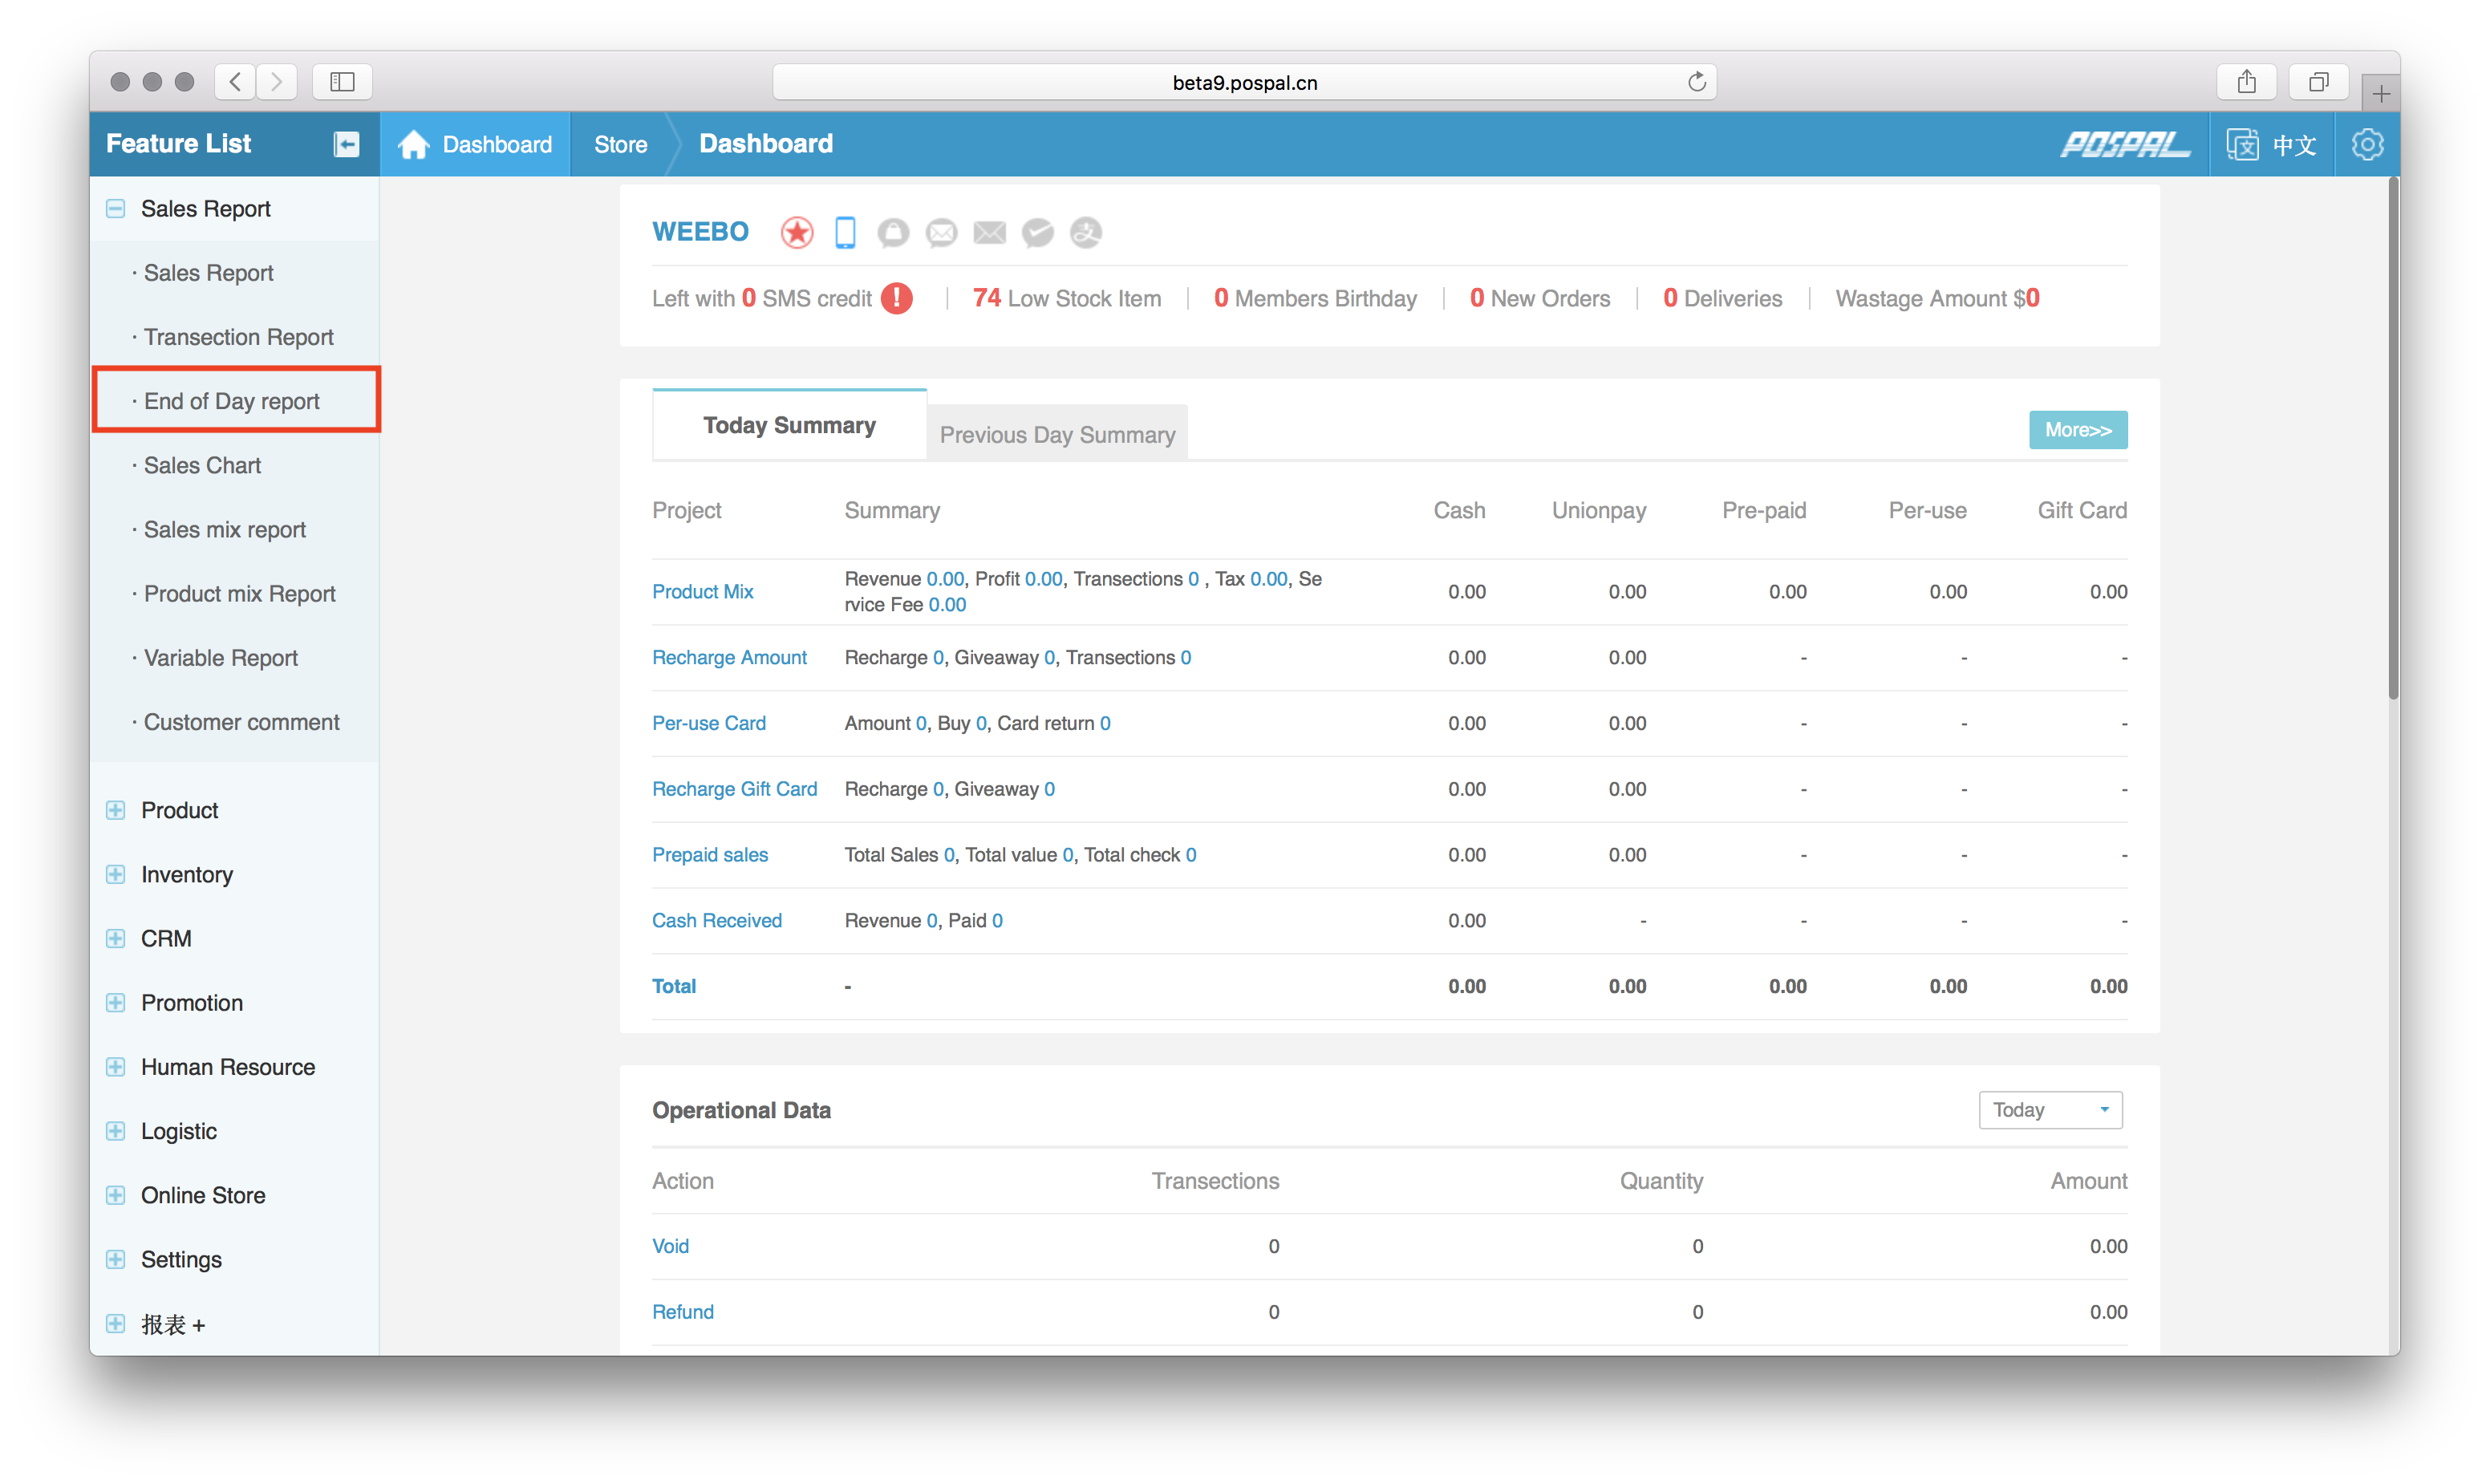Image resolution: width=2490 pixels, height=1484 pixels.
Task: Open the Store breadcrumb tab
Action: point(620,144)
